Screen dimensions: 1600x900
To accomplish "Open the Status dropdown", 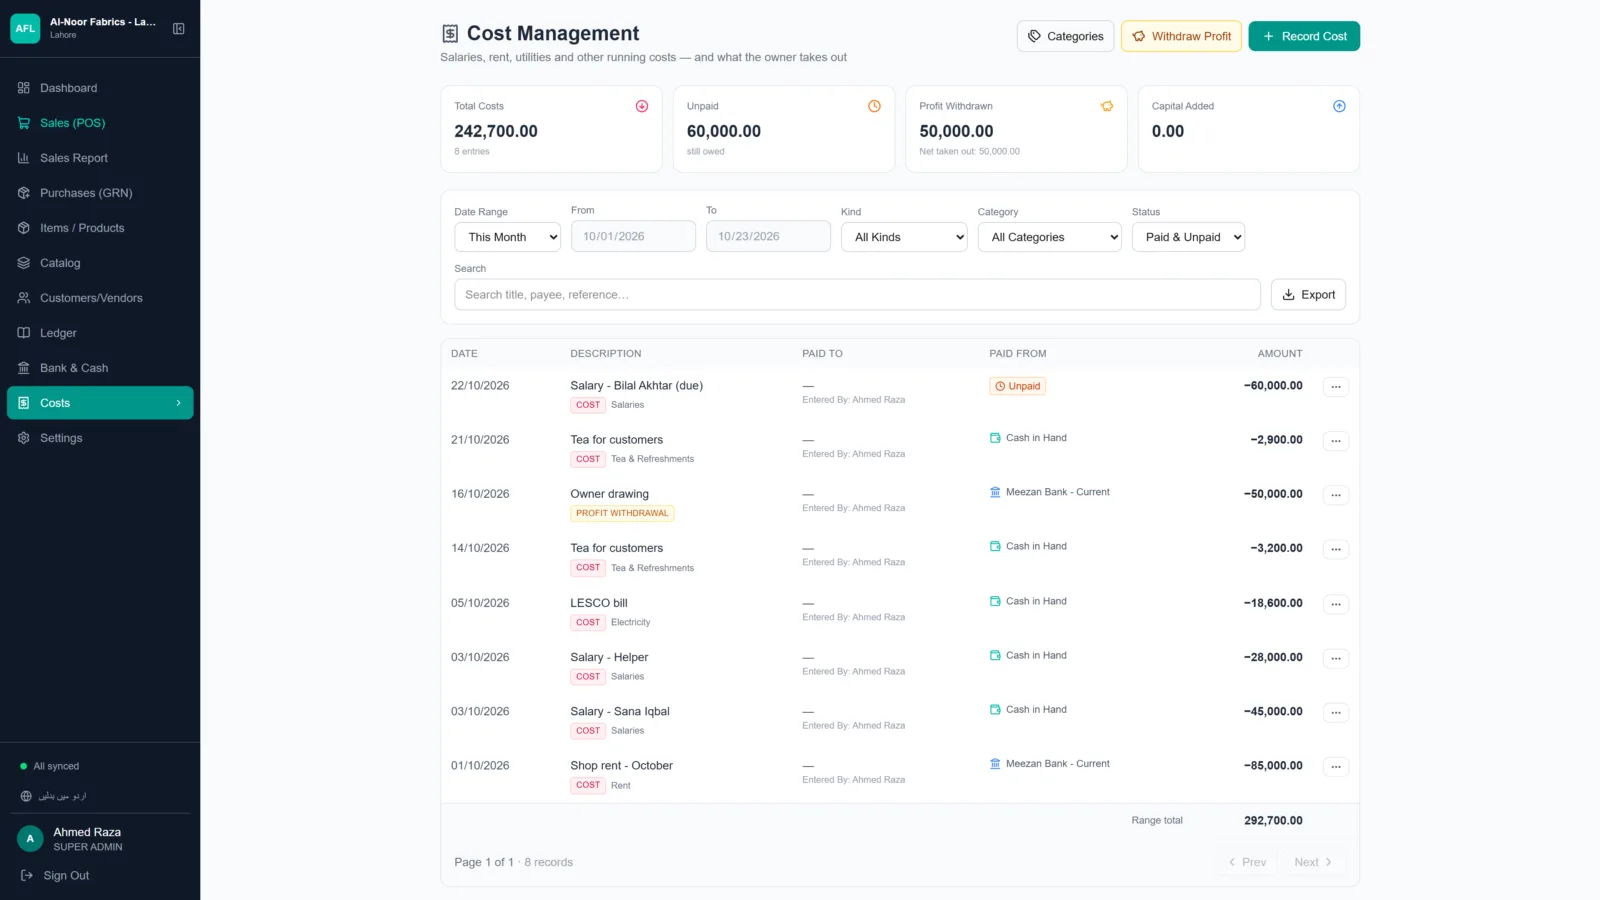I will tap(1188, 237).
